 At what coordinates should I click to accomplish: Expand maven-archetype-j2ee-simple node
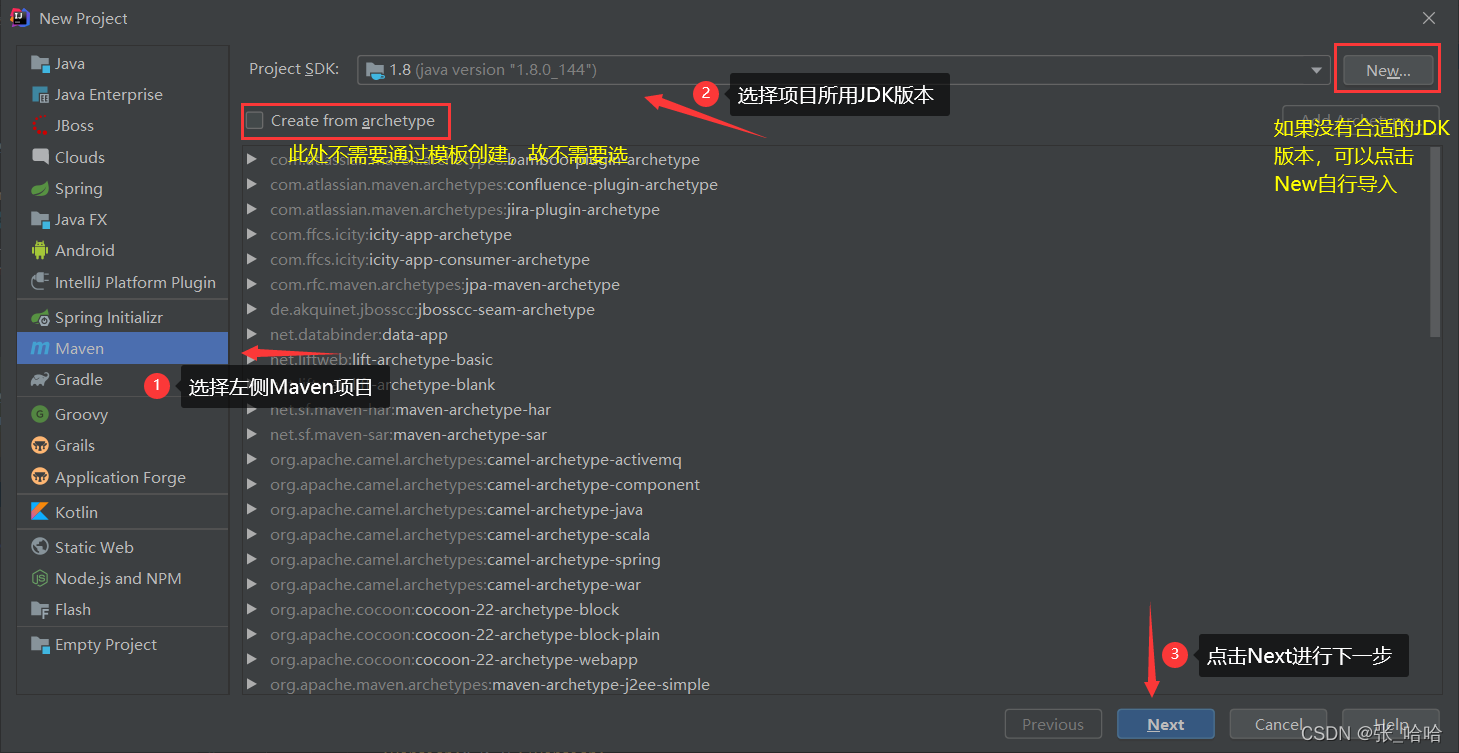(251, 685)
